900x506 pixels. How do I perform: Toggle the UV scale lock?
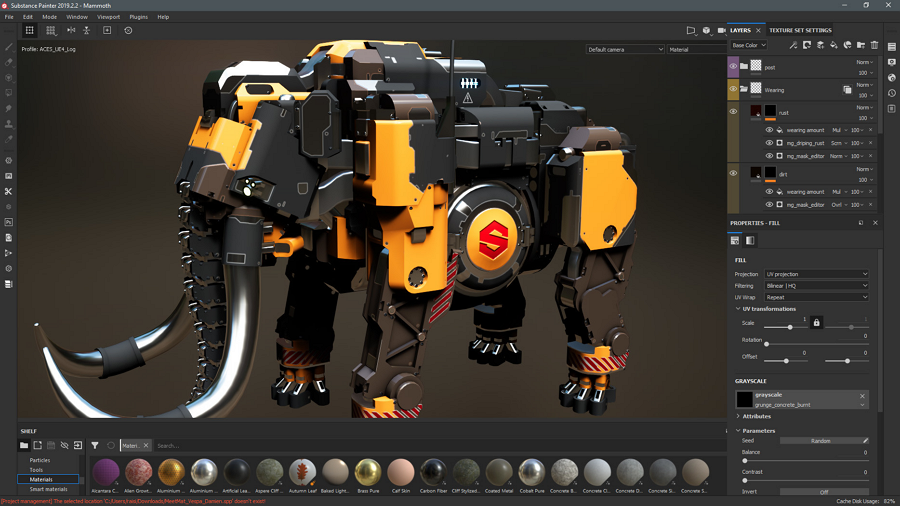pyautogui.click(x=816, y=323)
